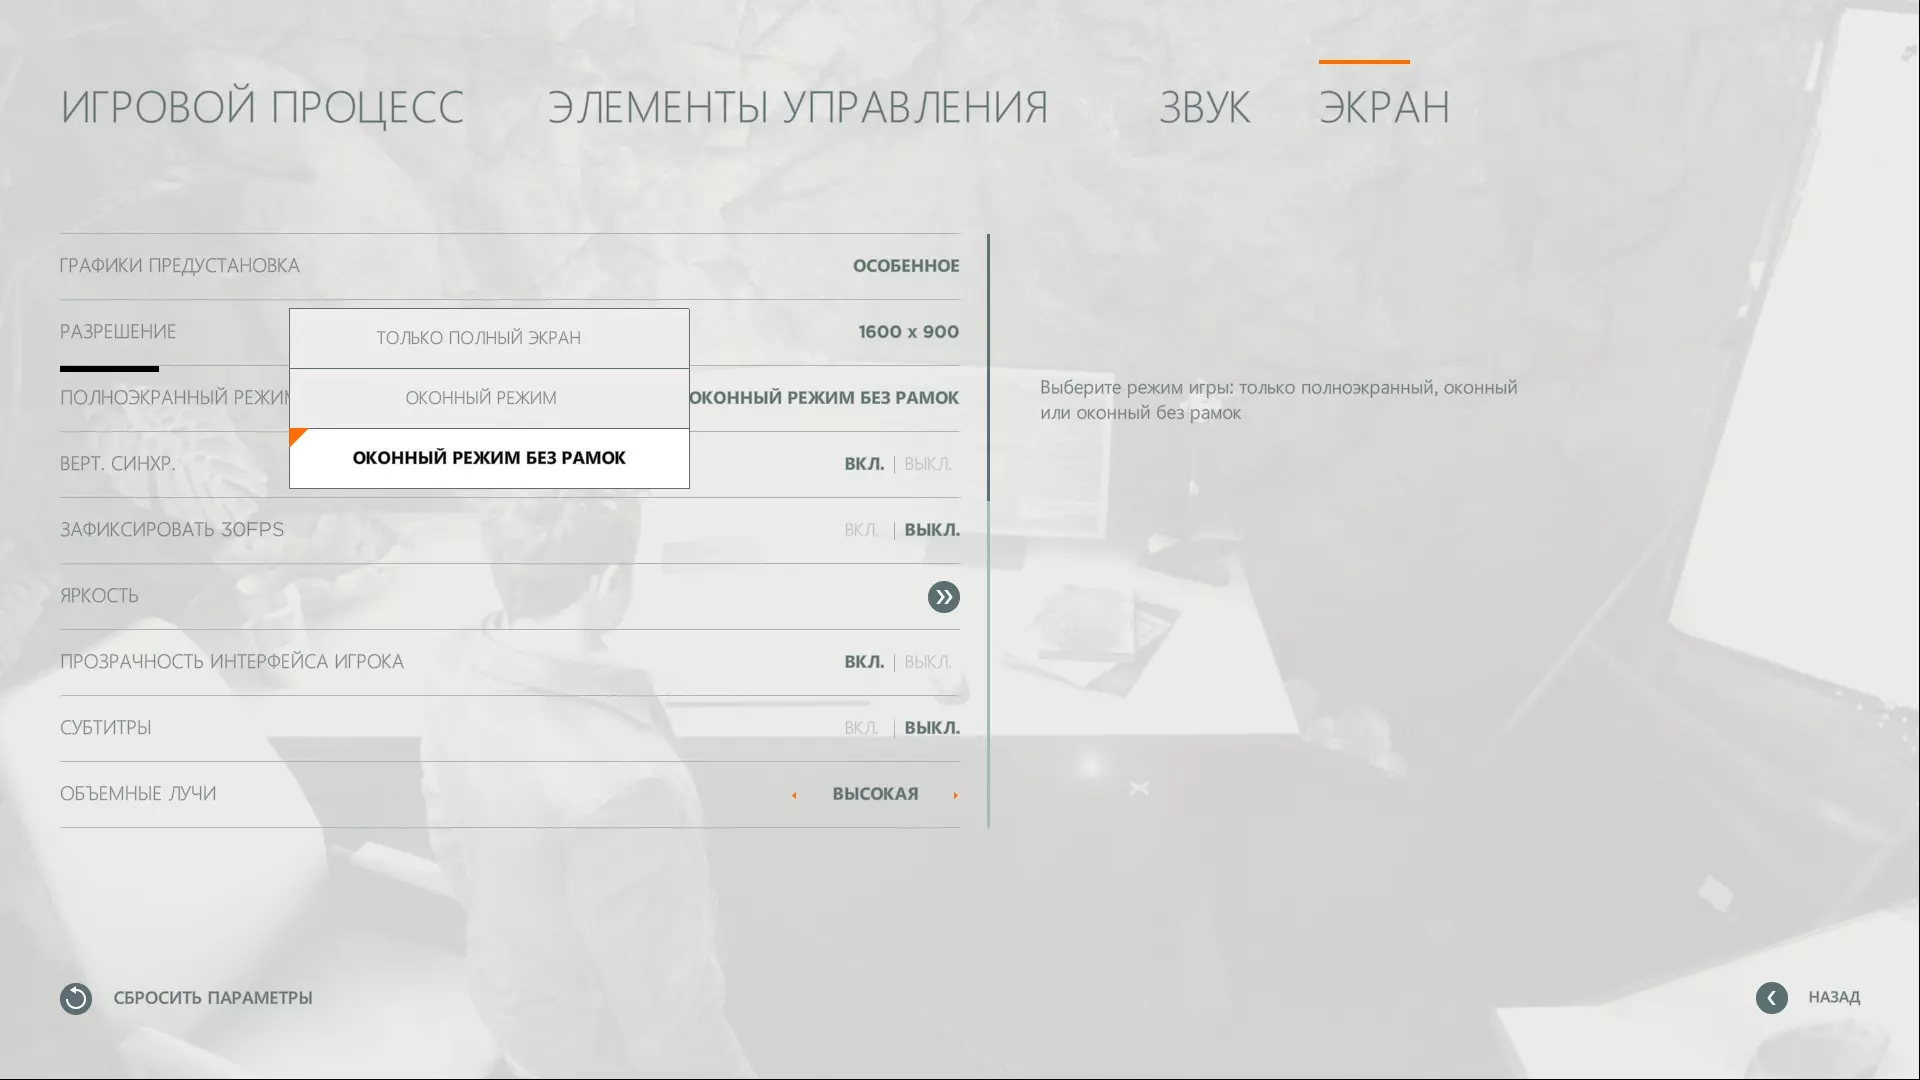Click Назад button label
Screen dimensions: 1920x1080
(1833, 997)
